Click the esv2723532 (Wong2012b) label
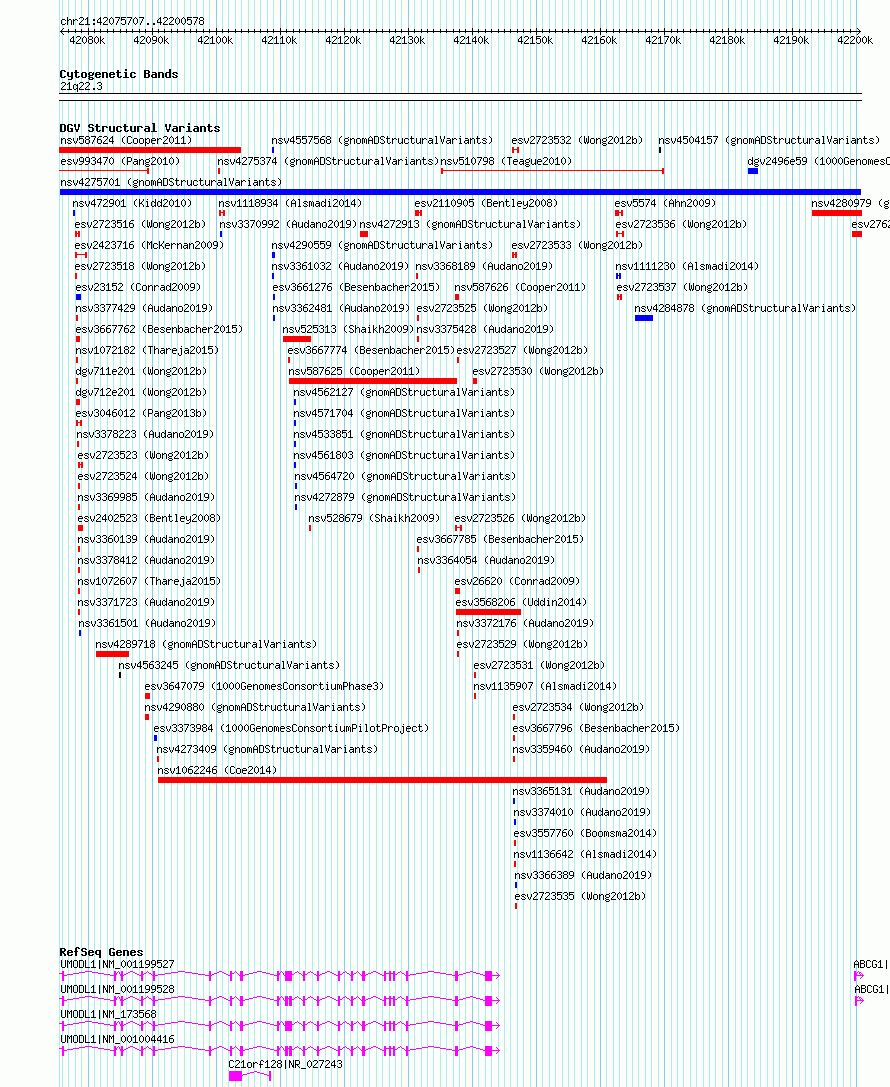 [577, 140]
